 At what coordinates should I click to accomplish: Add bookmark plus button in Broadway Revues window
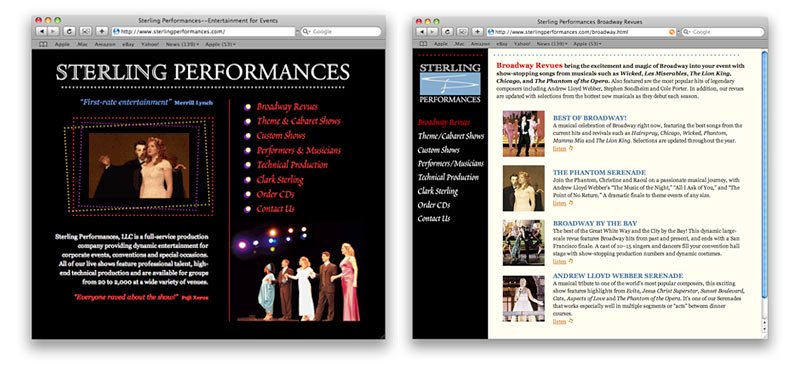(x=477, y=32)
